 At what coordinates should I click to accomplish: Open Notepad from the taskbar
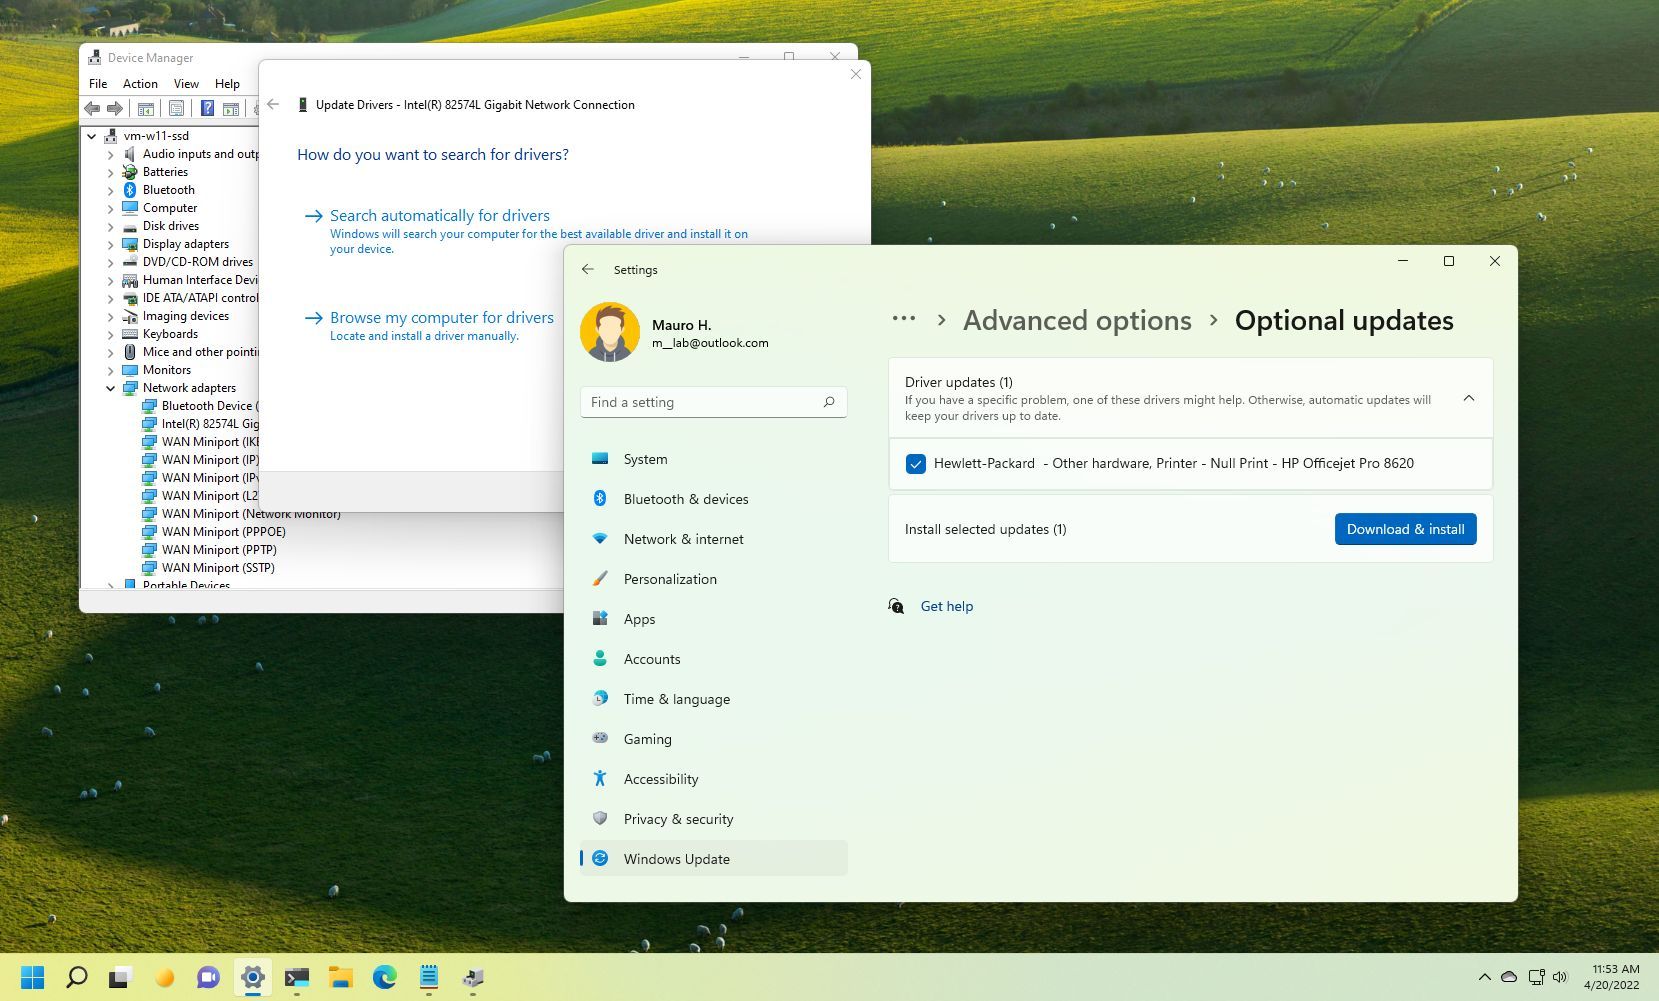(428, 977)
